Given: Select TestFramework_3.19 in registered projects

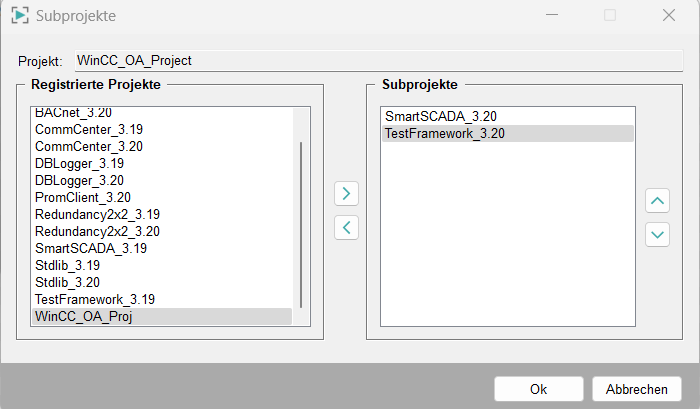Looking at the screenshot, I should [162, 299].
